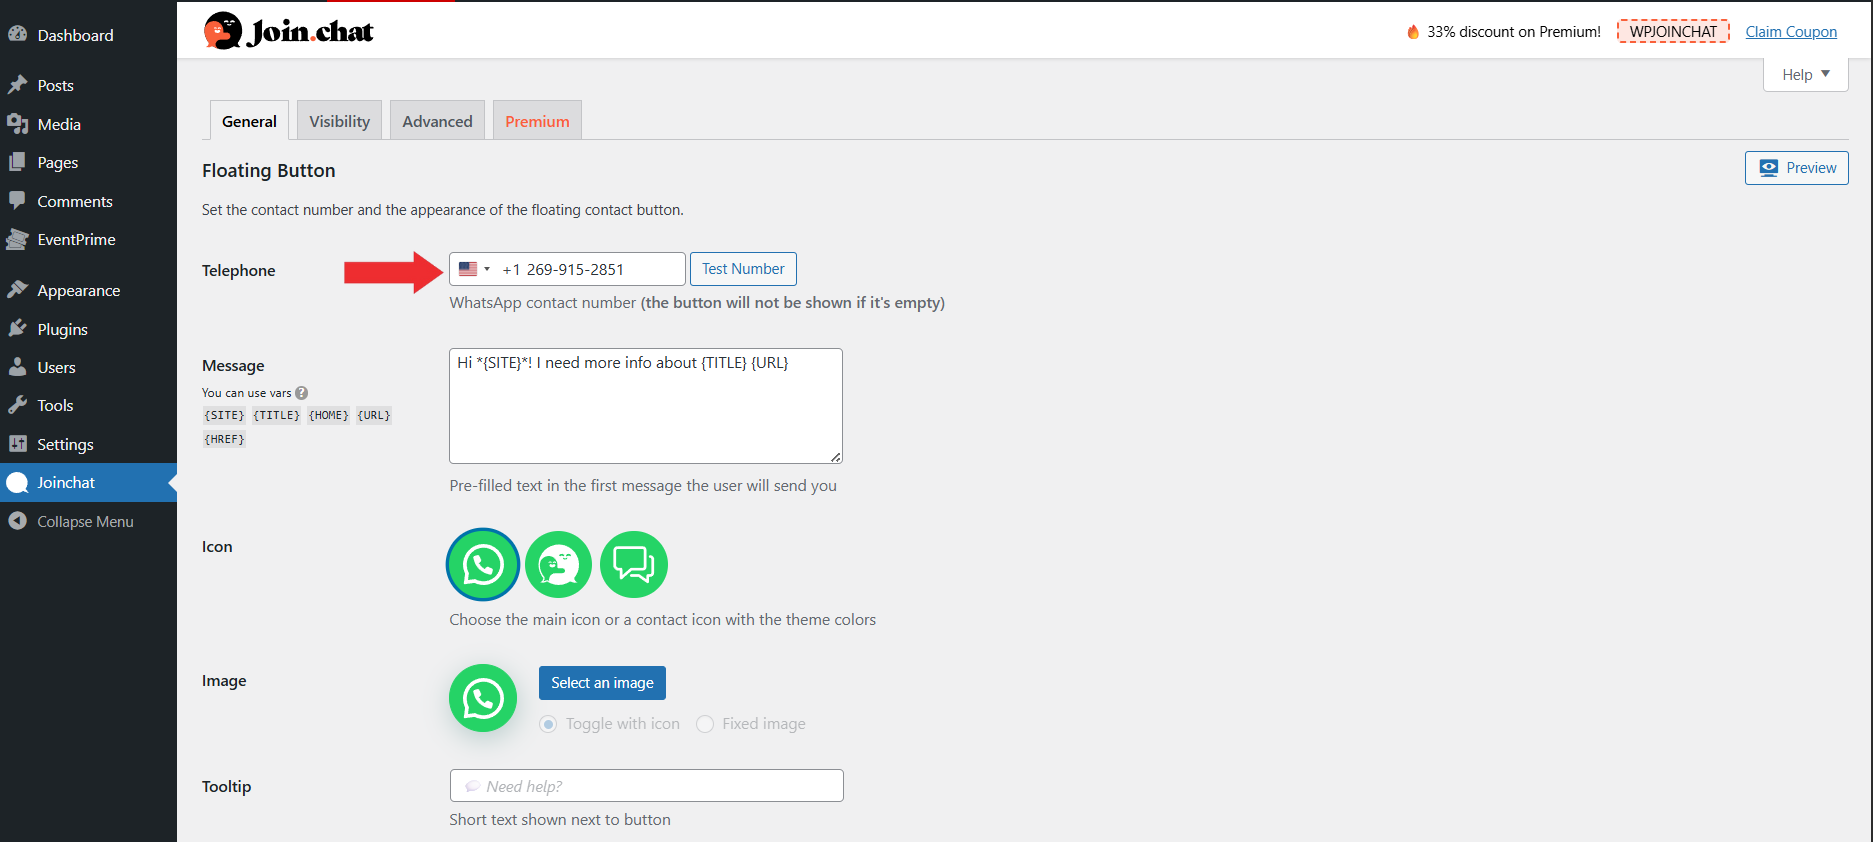Click the Join.chat logo
Screen dimensions: 1873x842
coord(288,32)
